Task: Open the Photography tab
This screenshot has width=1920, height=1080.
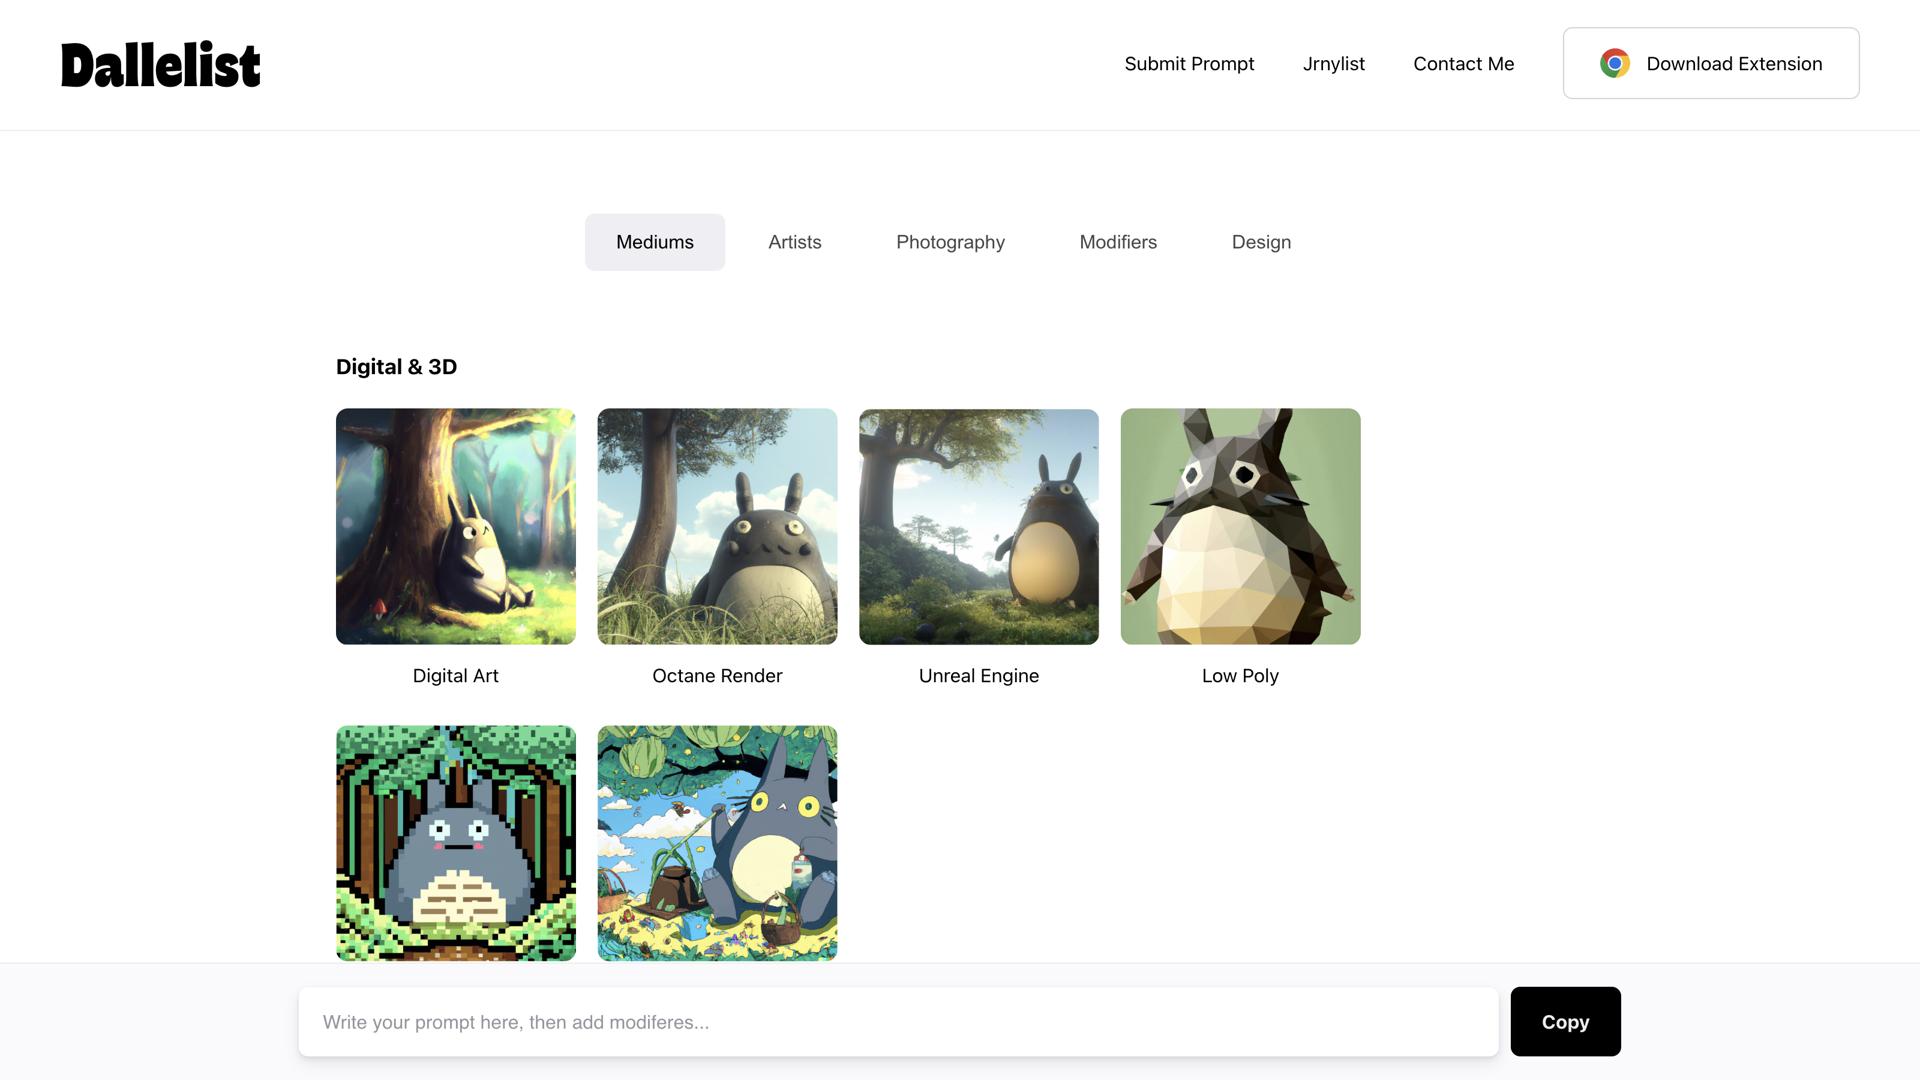Action: 950,242
